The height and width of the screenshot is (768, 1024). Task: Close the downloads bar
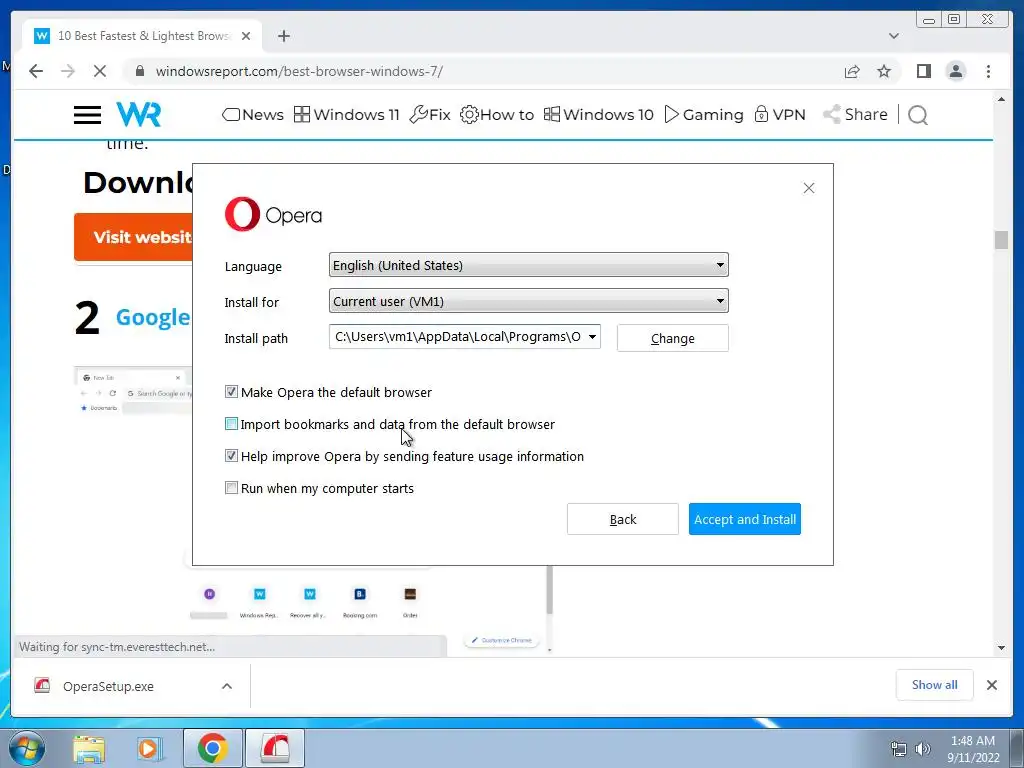click(x=991, y=685)
